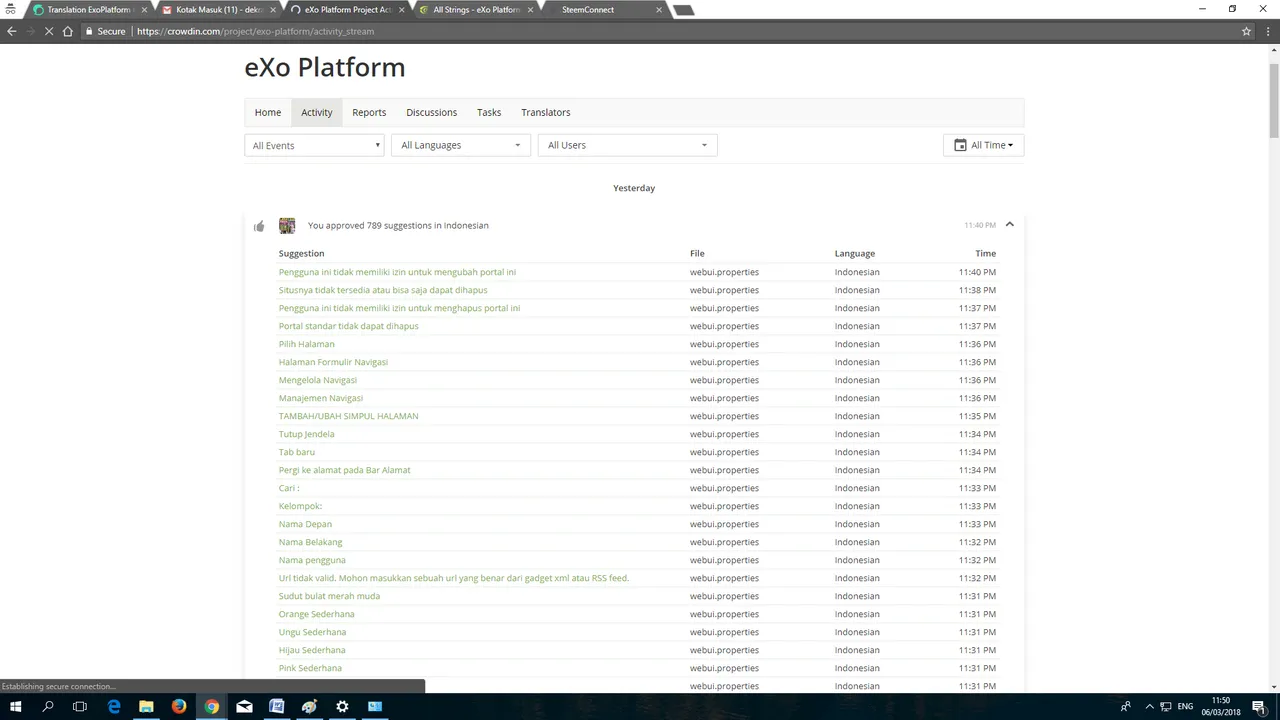Open the 'Nama Belakang' suggestion
The width and height of the screenshot is (1280, 720).
[x=310, y=542]
